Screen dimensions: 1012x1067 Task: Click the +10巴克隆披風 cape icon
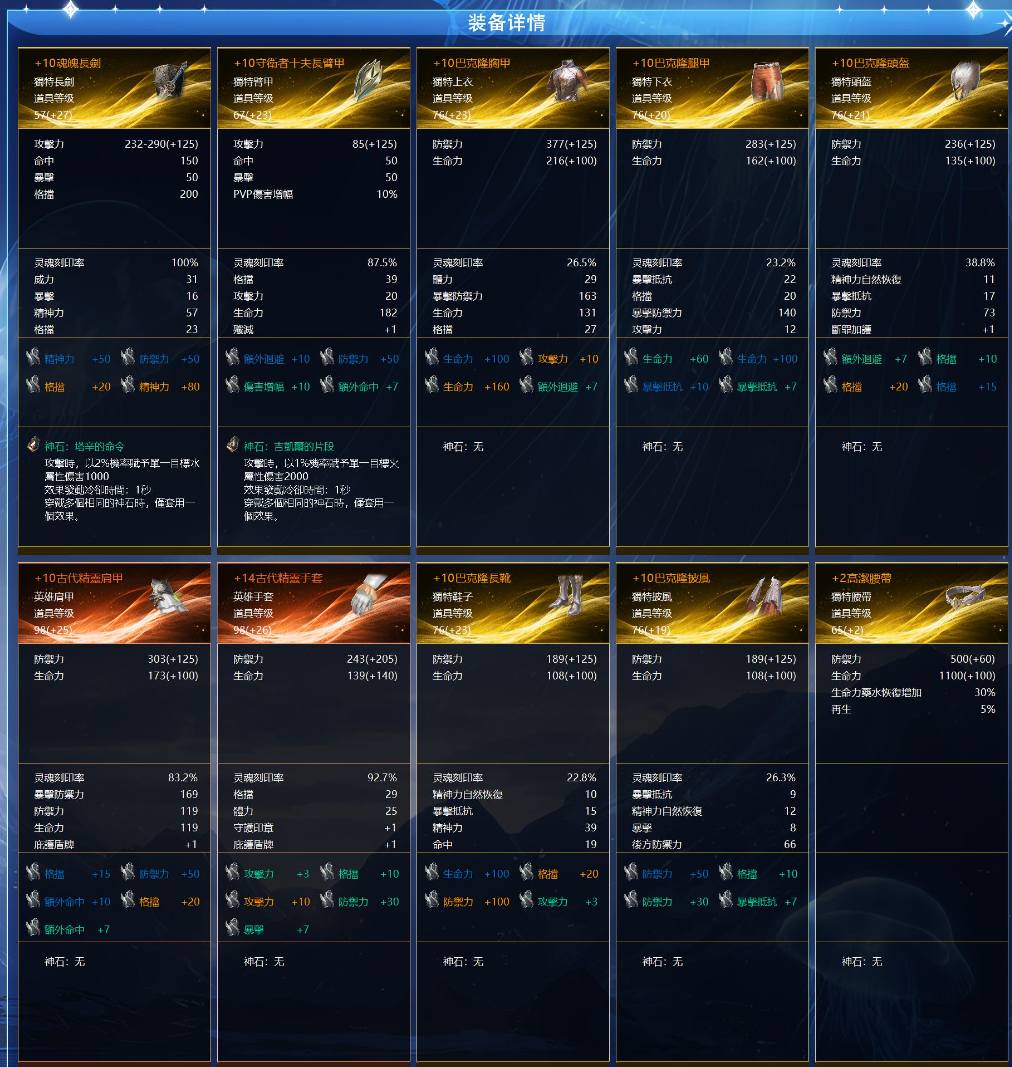pos(765,596)
